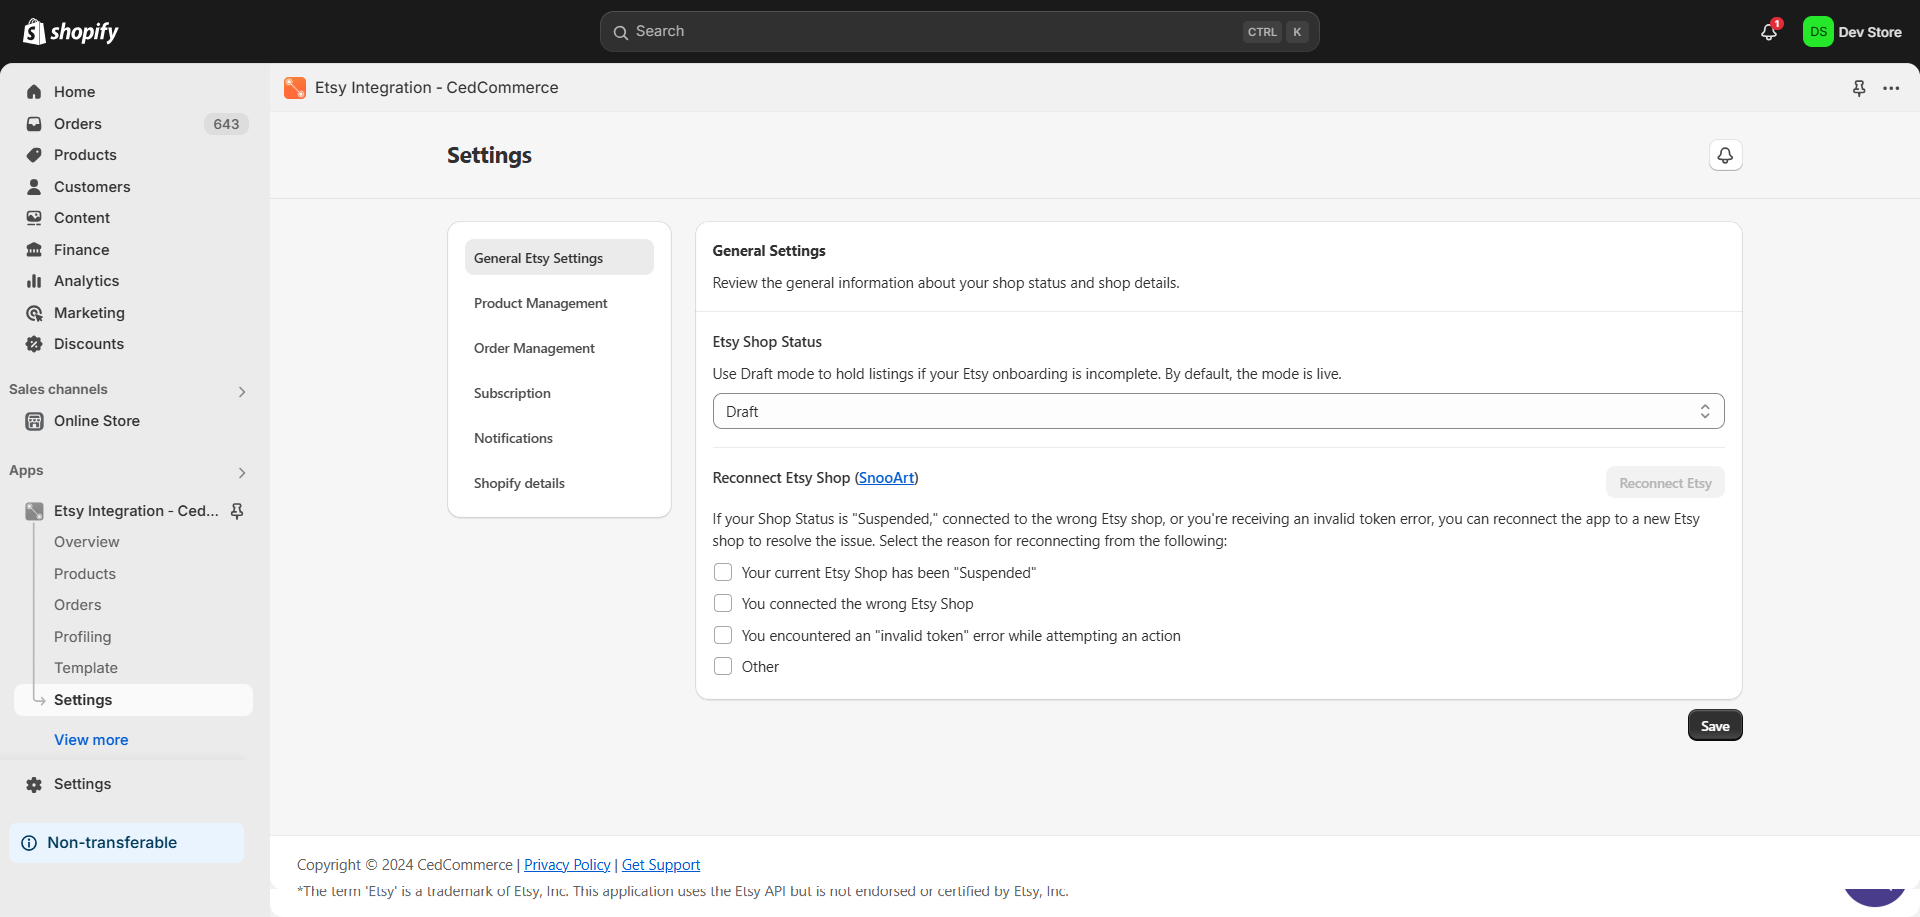Select the Finance bank icon
The height and width of the screenshot is (917, 1920).
34,250
